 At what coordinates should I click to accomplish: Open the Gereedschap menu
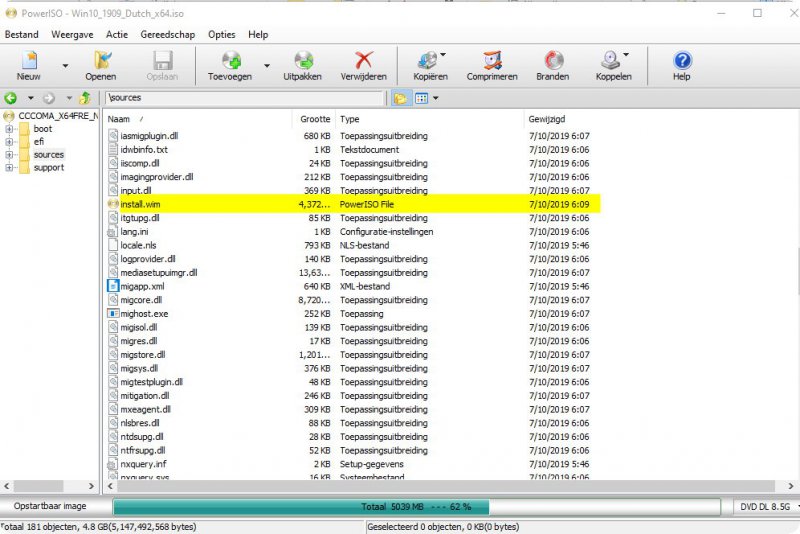tap(169, 34)
